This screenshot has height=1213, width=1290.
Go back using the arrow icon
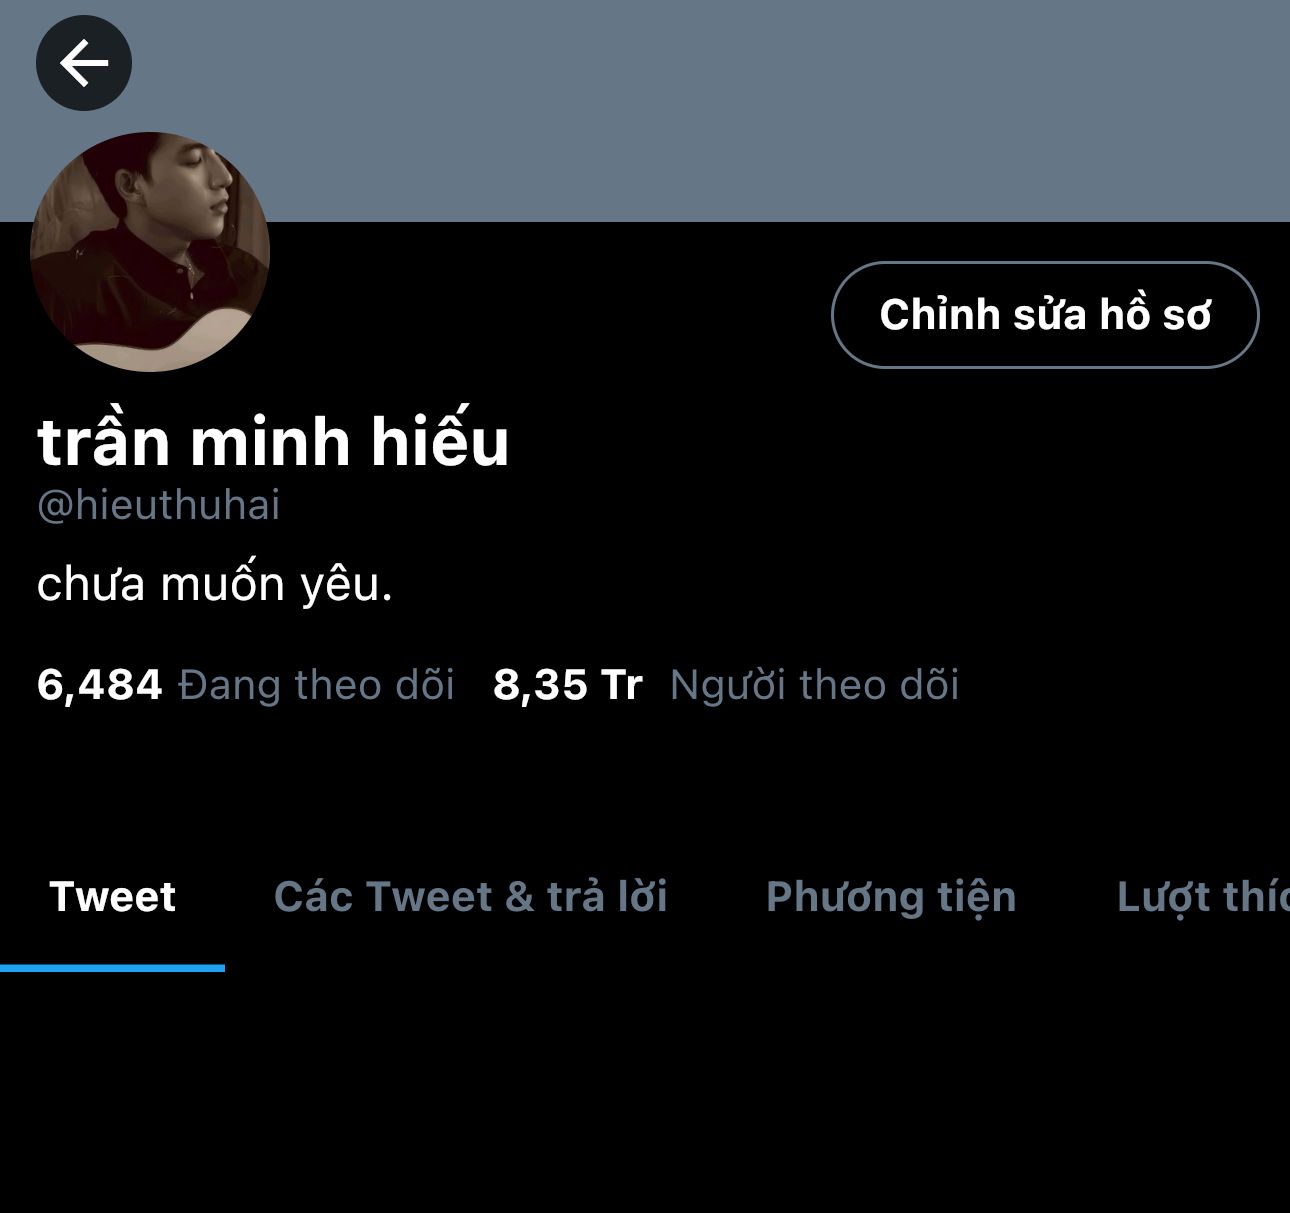click(x=84, y=63)
